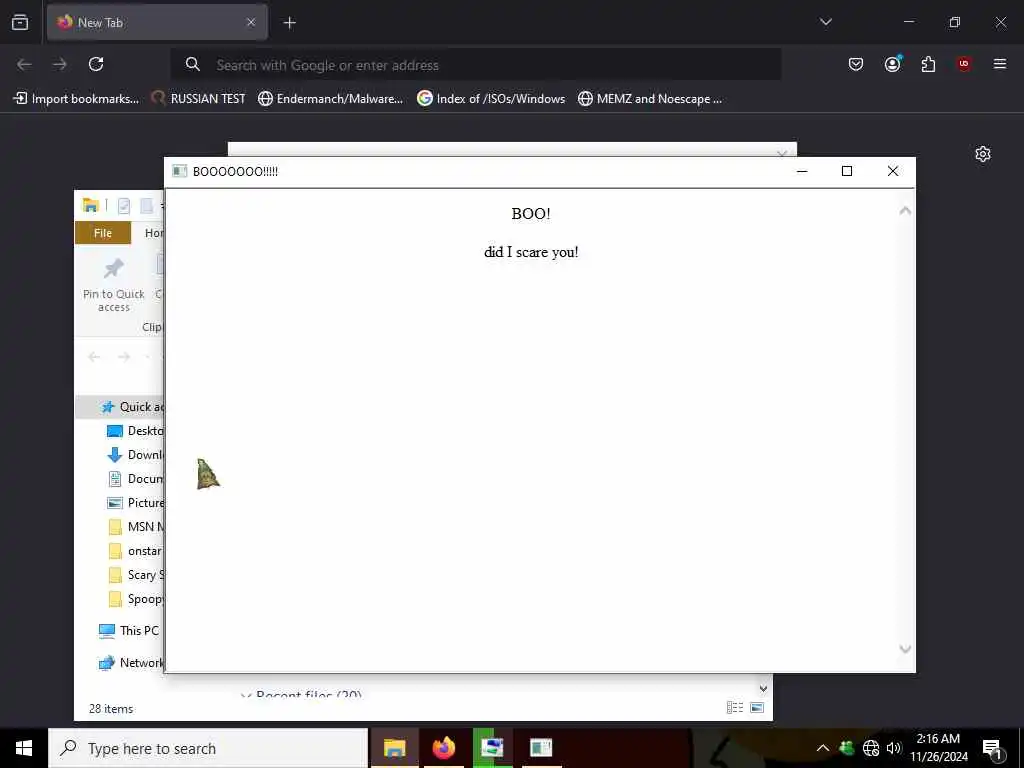Open notification action center icon
The height and width of the screenshot is (768, 1024).
(993, 749)
